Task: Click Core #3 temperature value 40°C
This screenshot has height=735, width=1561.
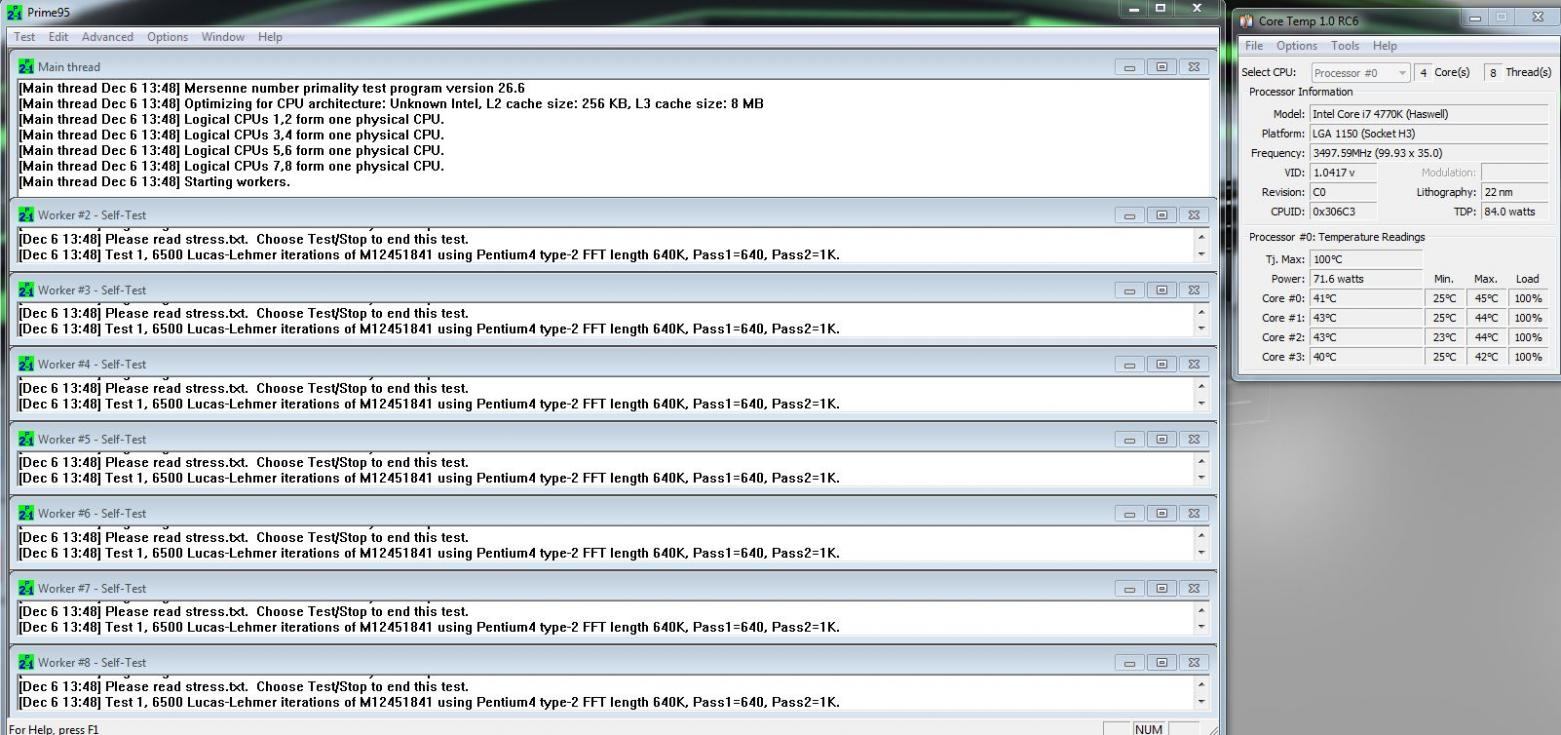Action: tap(1365, 357)
